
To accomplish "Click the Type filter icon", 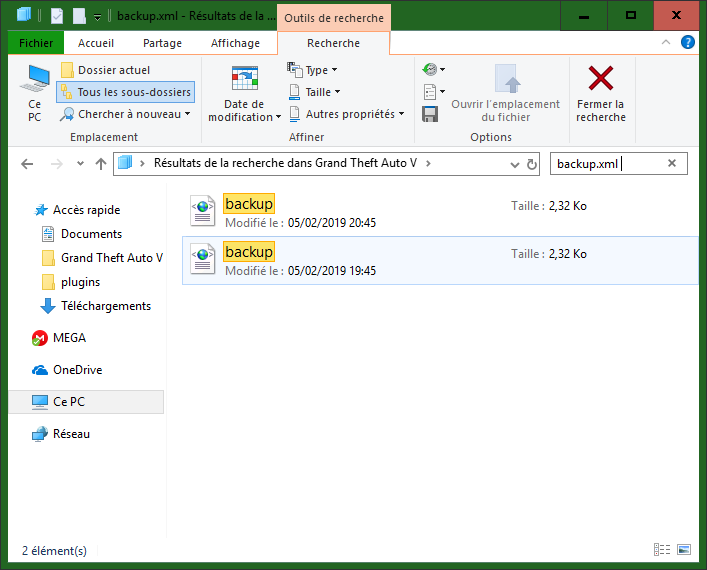I will (x=294, y=69).
